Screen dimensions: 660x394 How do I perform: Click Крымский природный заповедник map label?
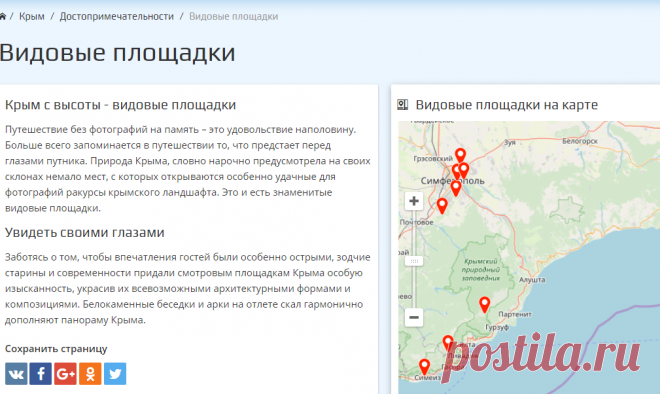click(x=481, y=270)
